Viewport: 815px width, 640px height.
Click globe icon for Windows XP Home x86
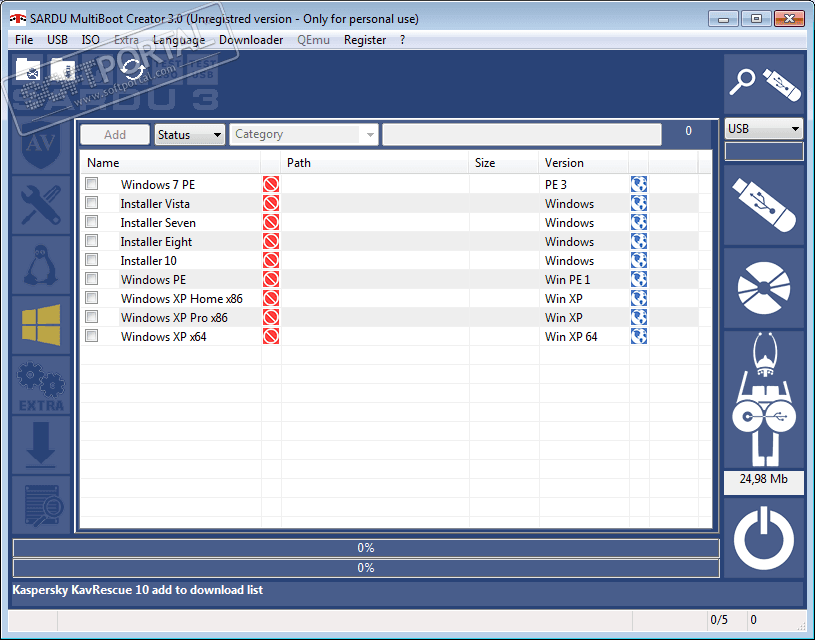[x=639, y=298]
